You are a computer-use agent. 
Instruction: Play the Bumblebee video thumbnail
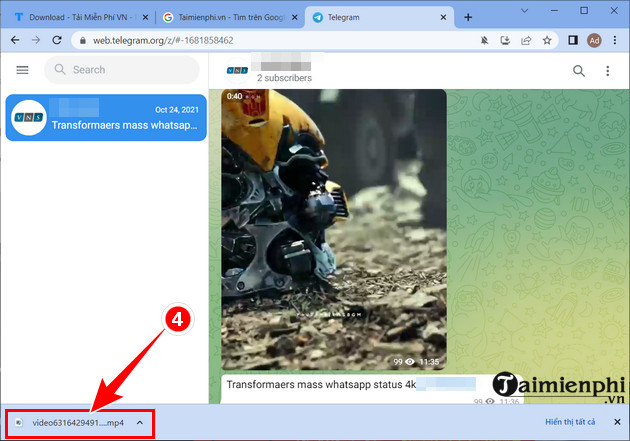(x=333, y=229)
